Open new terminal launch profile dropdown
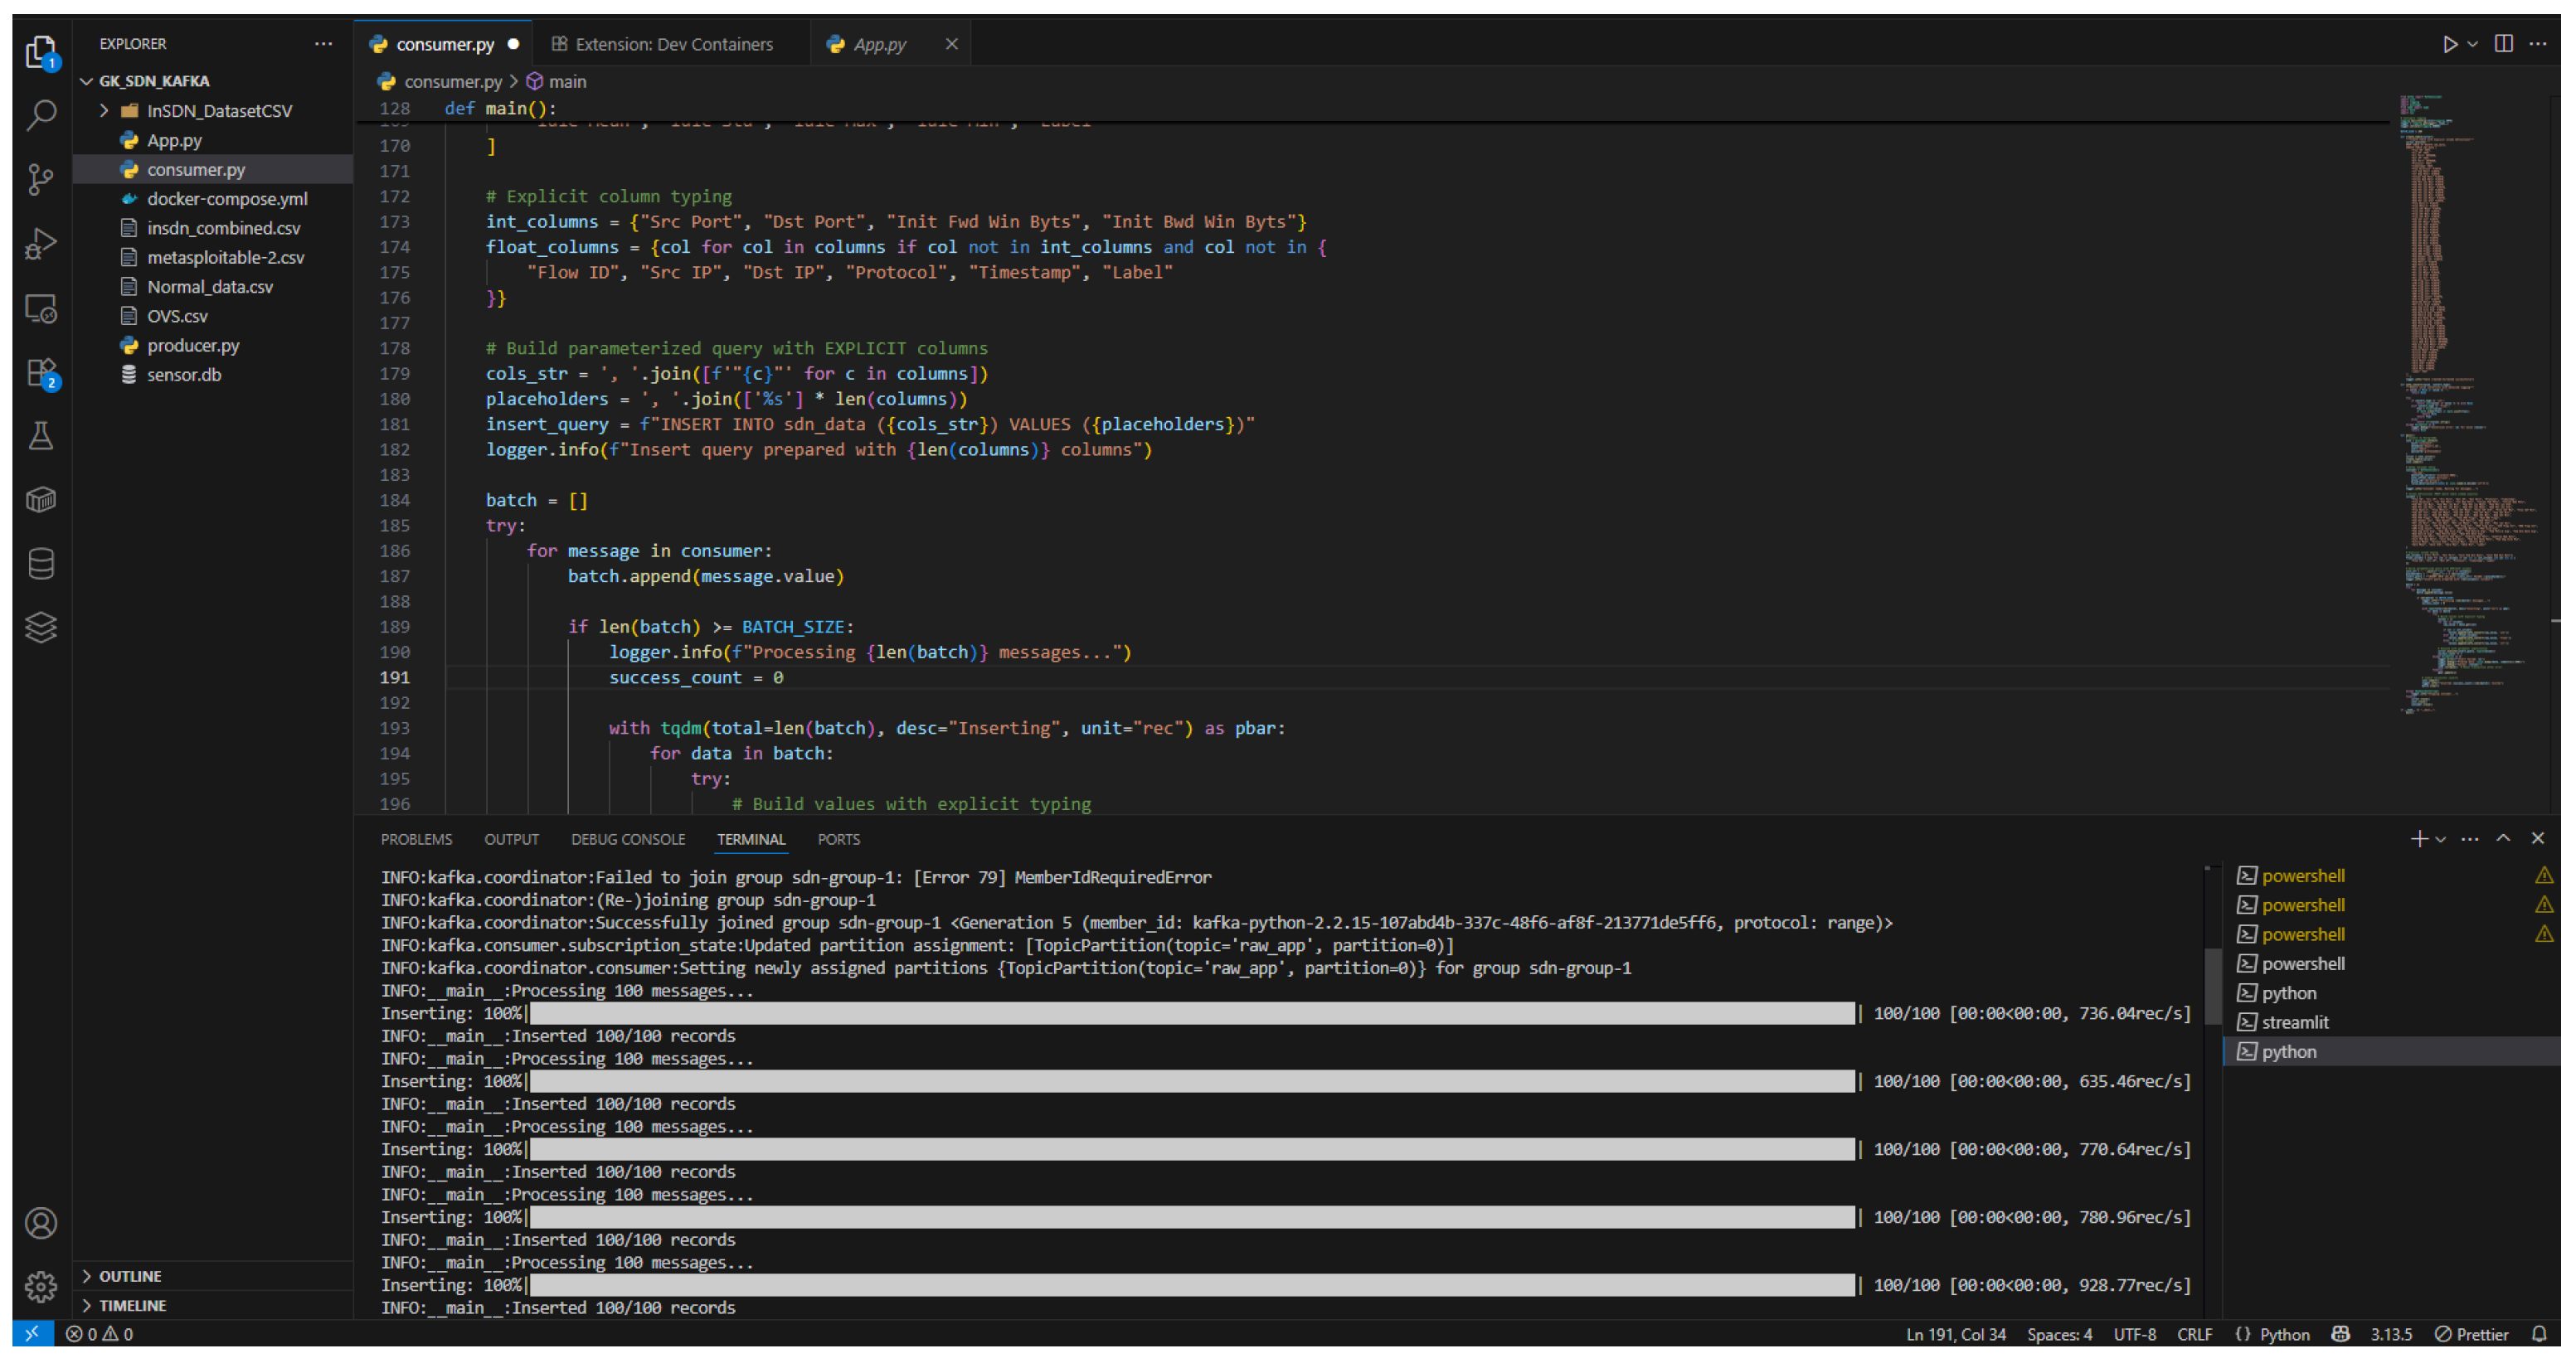The height and width of the screenshot is (1363, 2576). (2441, 839)
